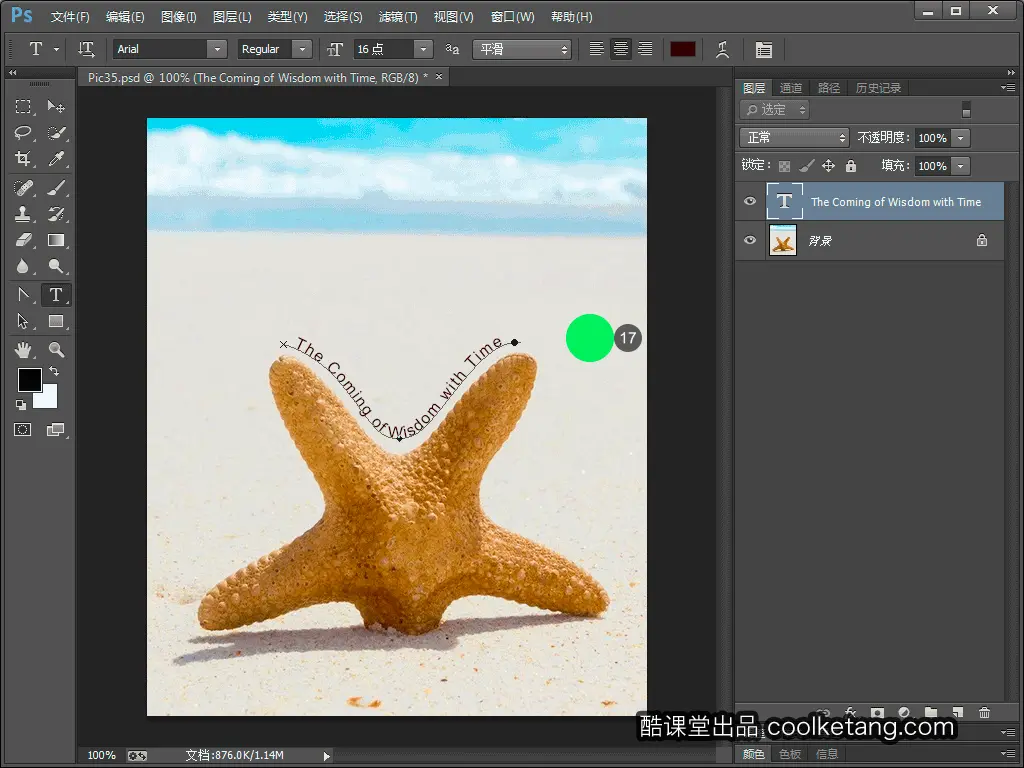Viewport: 1024px width, 768px height.
Task: Select the Zoom tool
Action: 56,350
